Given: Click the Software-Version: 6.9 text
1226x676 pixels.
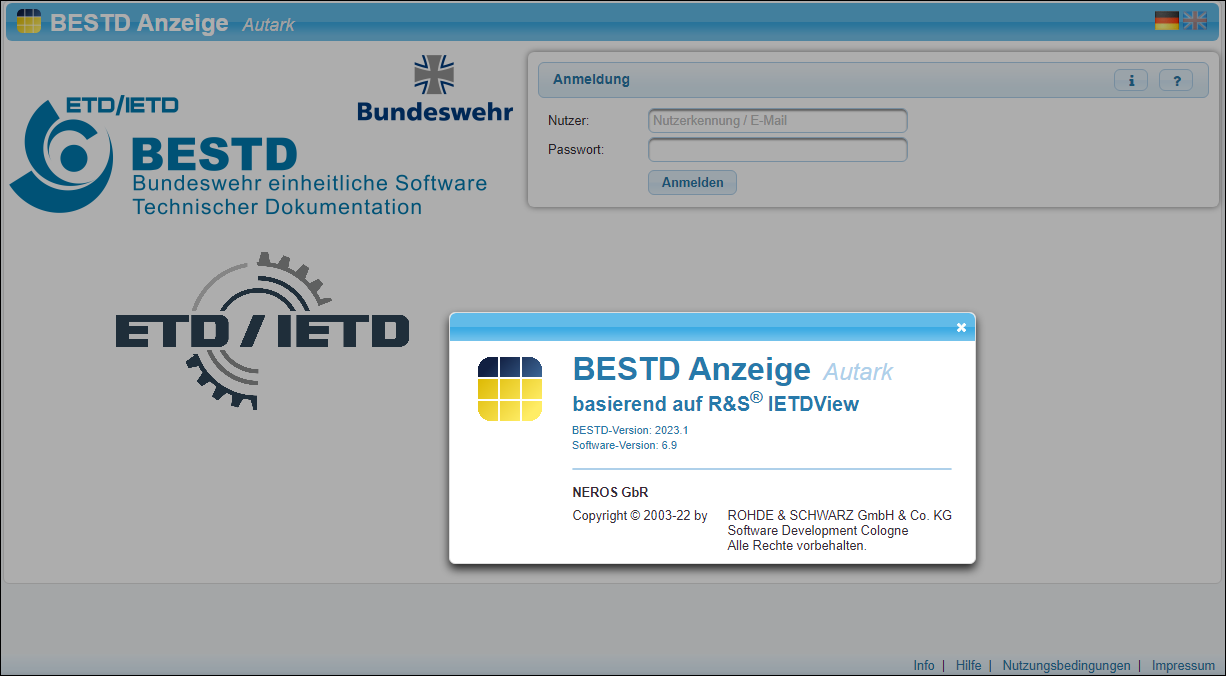Looking at the screenshot, I should [x=624, y=445].
